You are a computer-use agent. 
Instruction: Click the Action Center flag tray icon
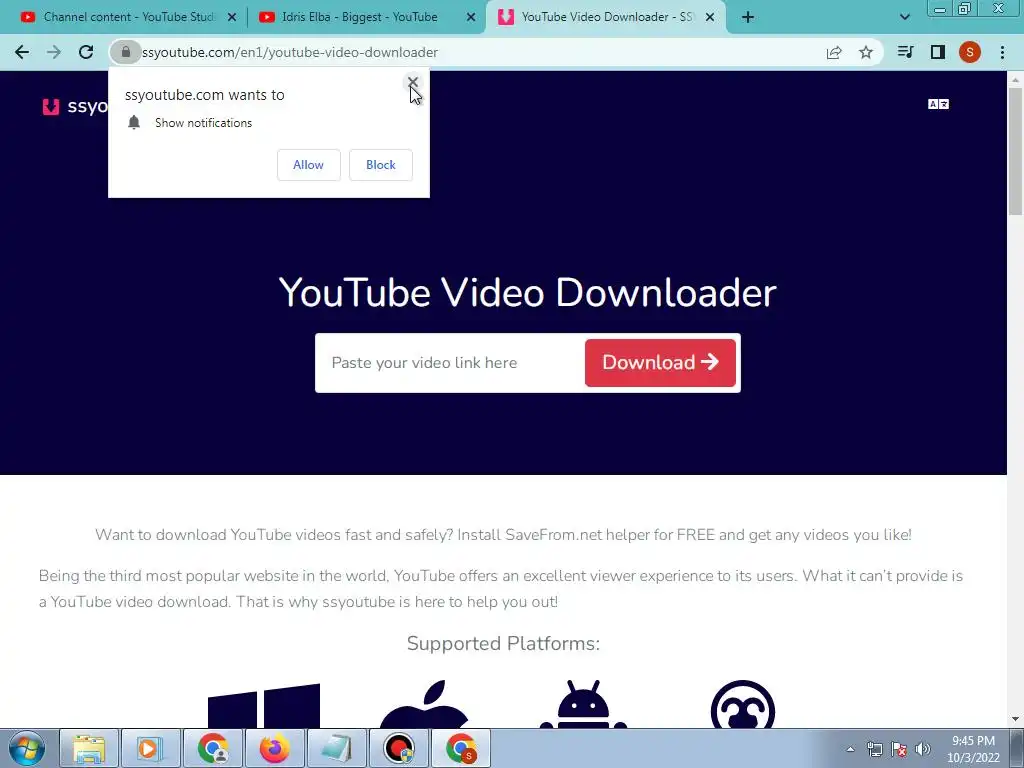[899, 749]
